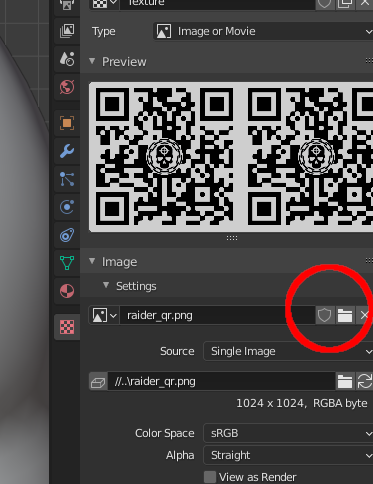Collapse the Preview panel
The width and height of the screenshot is (373, 484).
[92, 61]
